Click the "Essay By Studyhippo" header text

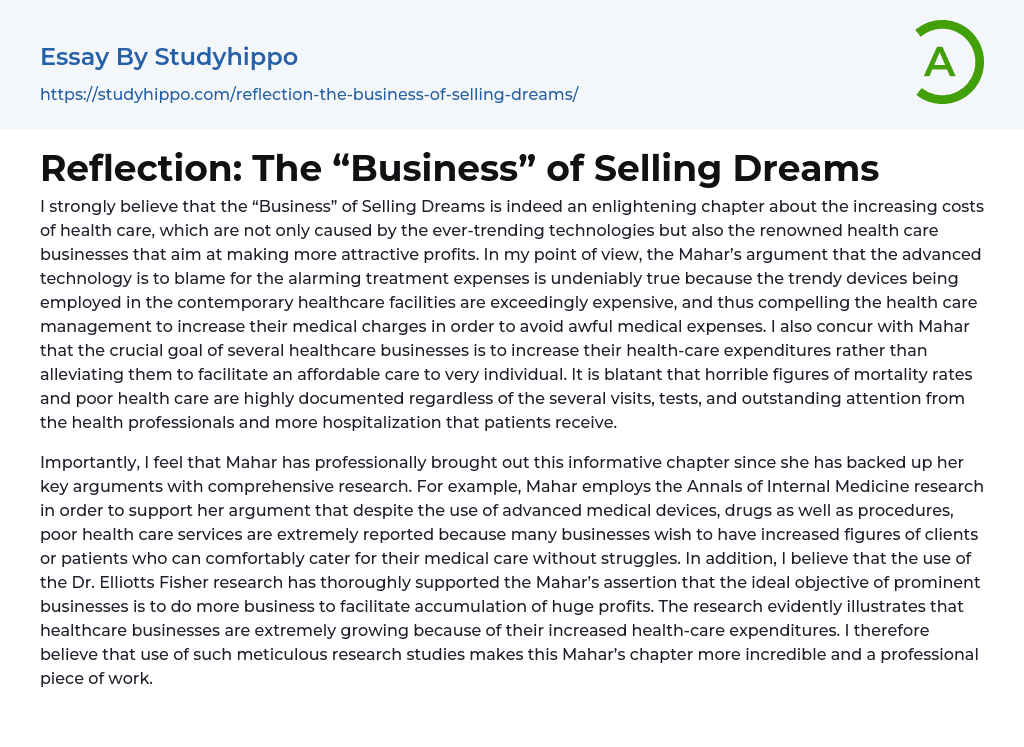tap(169, 57)
